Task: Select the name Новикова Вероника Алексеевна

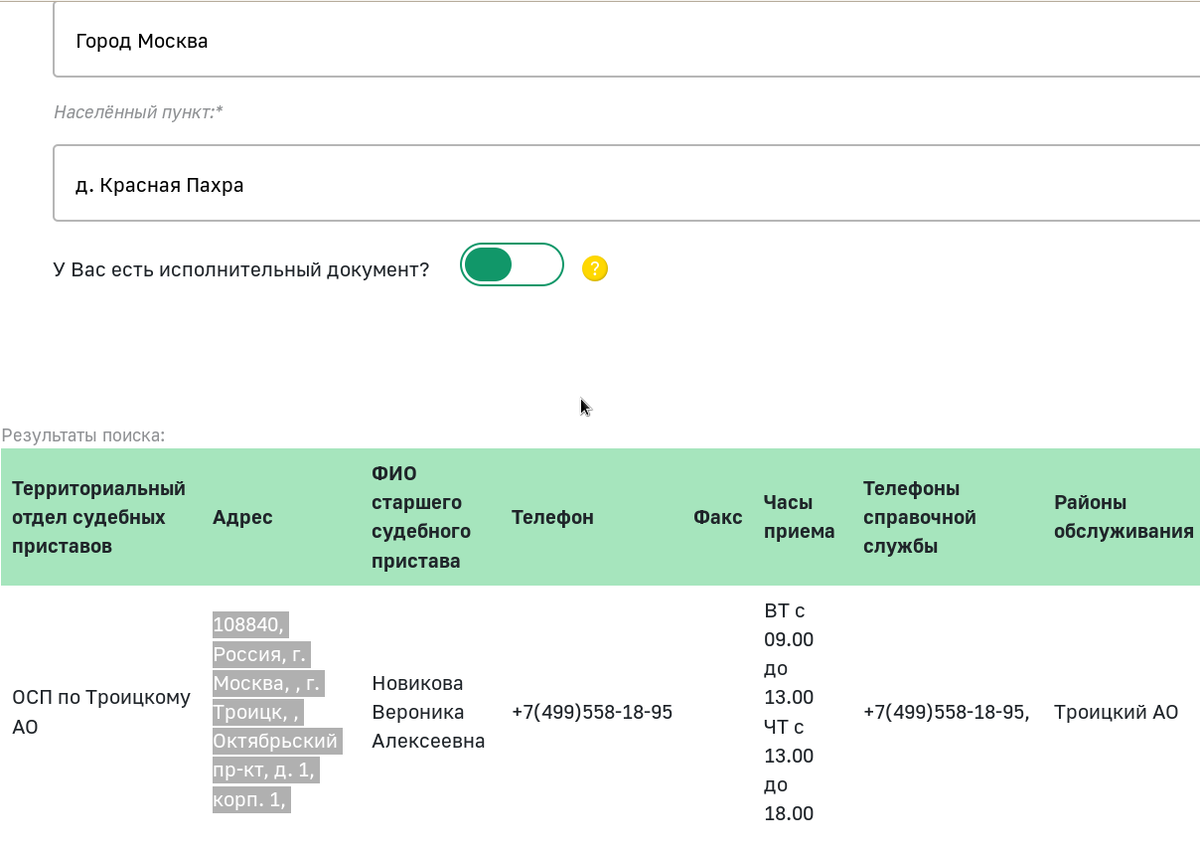Action: click(x=428, y=712)
